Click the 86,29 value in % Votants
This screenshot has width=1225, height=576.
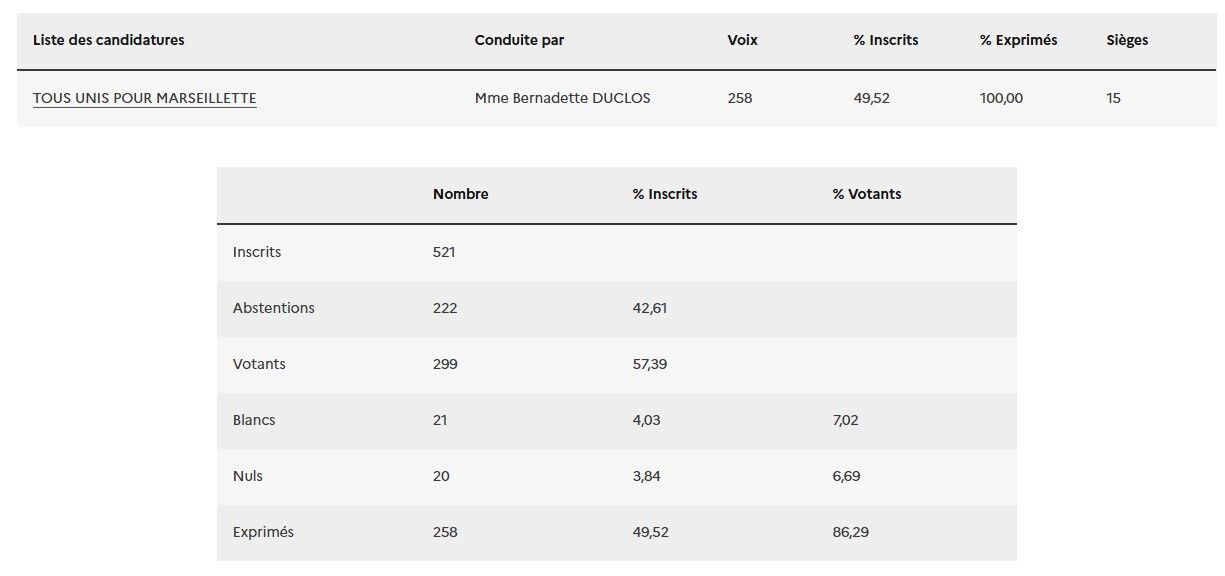(851, 532)
